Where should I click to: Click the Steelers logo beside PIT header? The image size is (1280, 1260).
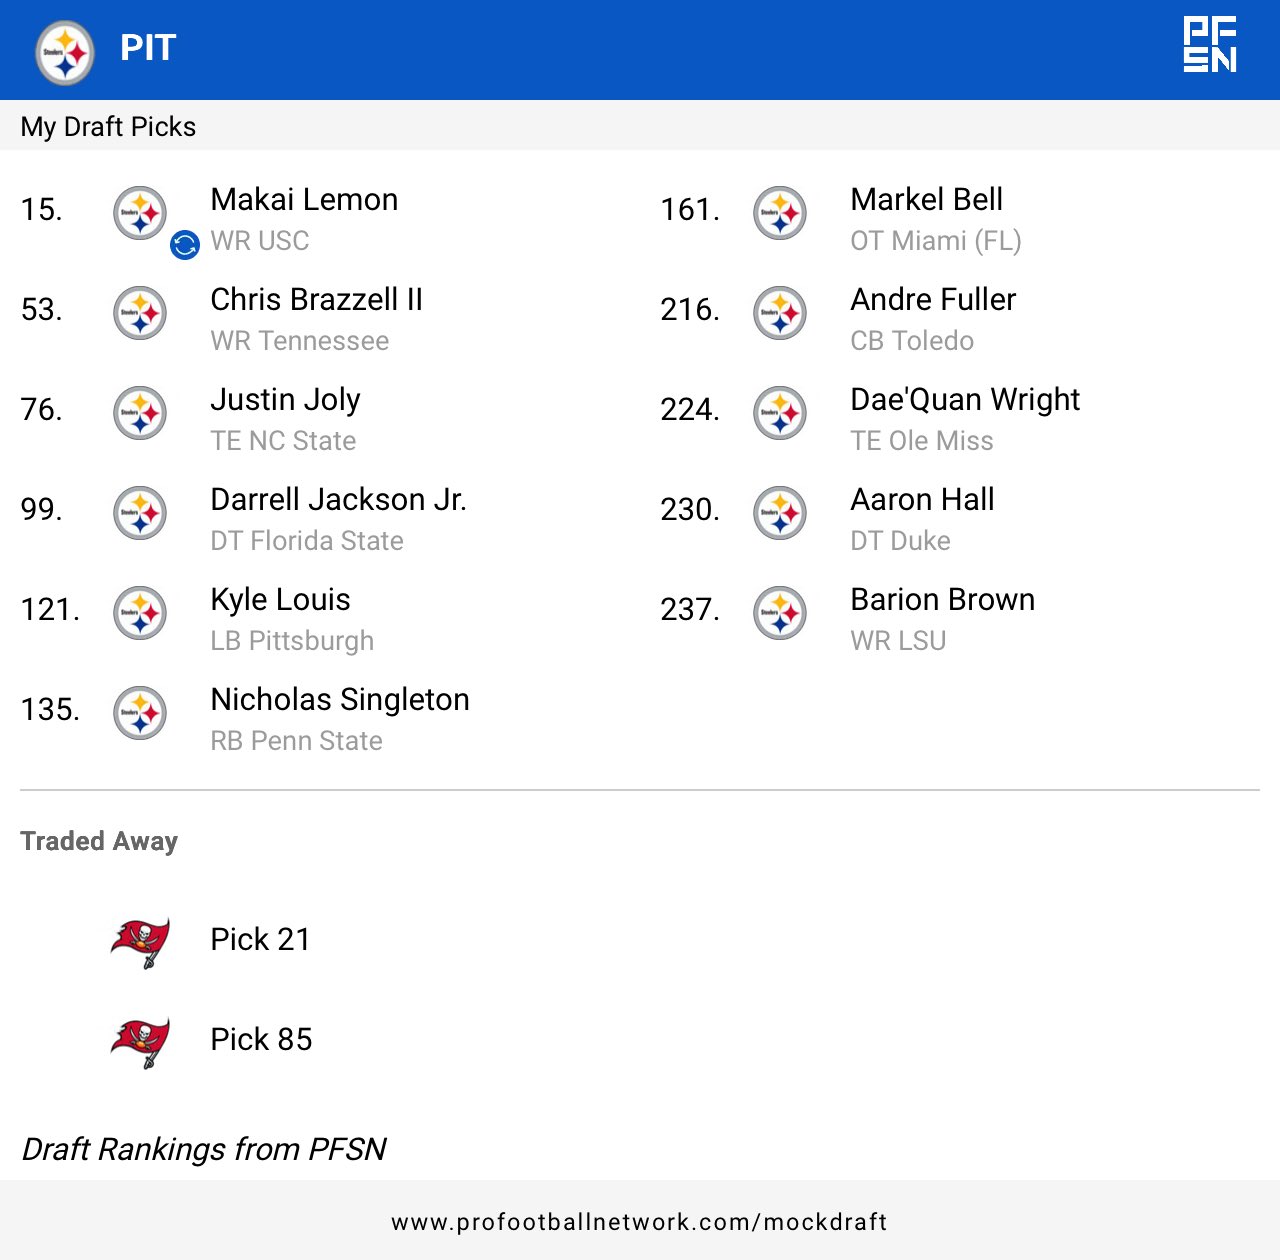click(65, 53)
